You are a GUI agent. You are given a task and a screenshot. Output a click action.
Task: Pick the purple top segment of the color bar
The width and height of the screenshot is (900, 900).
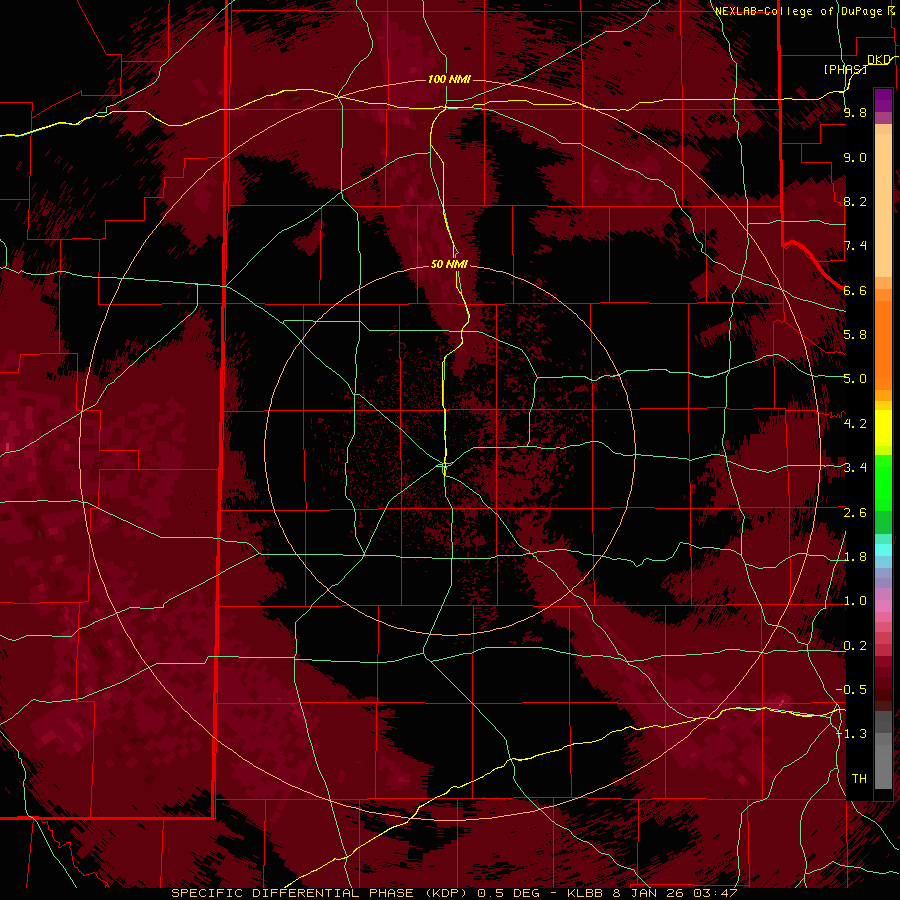pyautogui.click(x=883, y=100)
